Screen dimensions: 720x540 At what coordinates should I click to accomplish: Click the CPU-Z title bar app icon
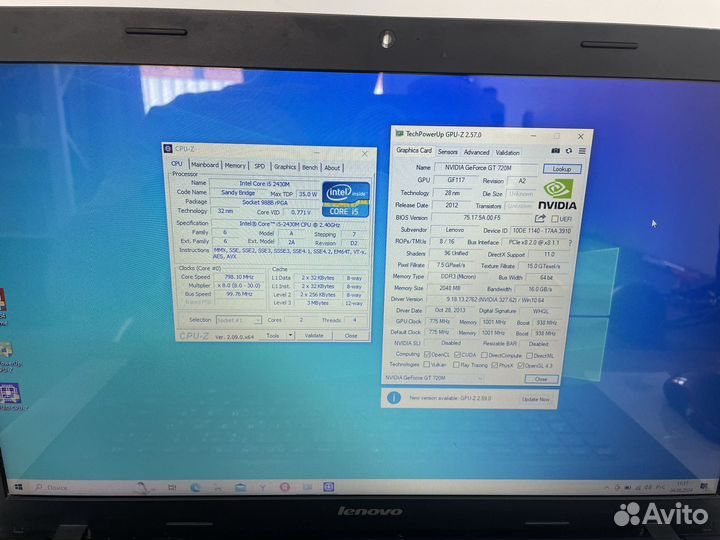click(168, 148)
